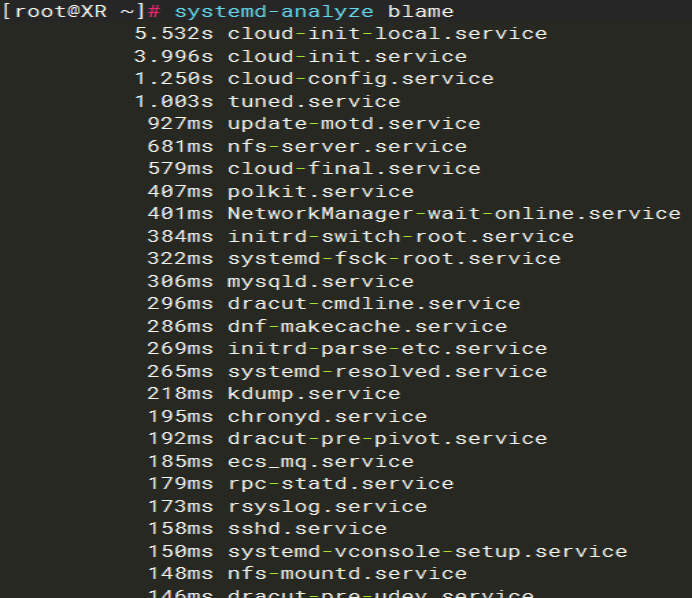Click systemd-fsck-root.service entry
This screenshot has width=692, height=598.
[394, 260]
